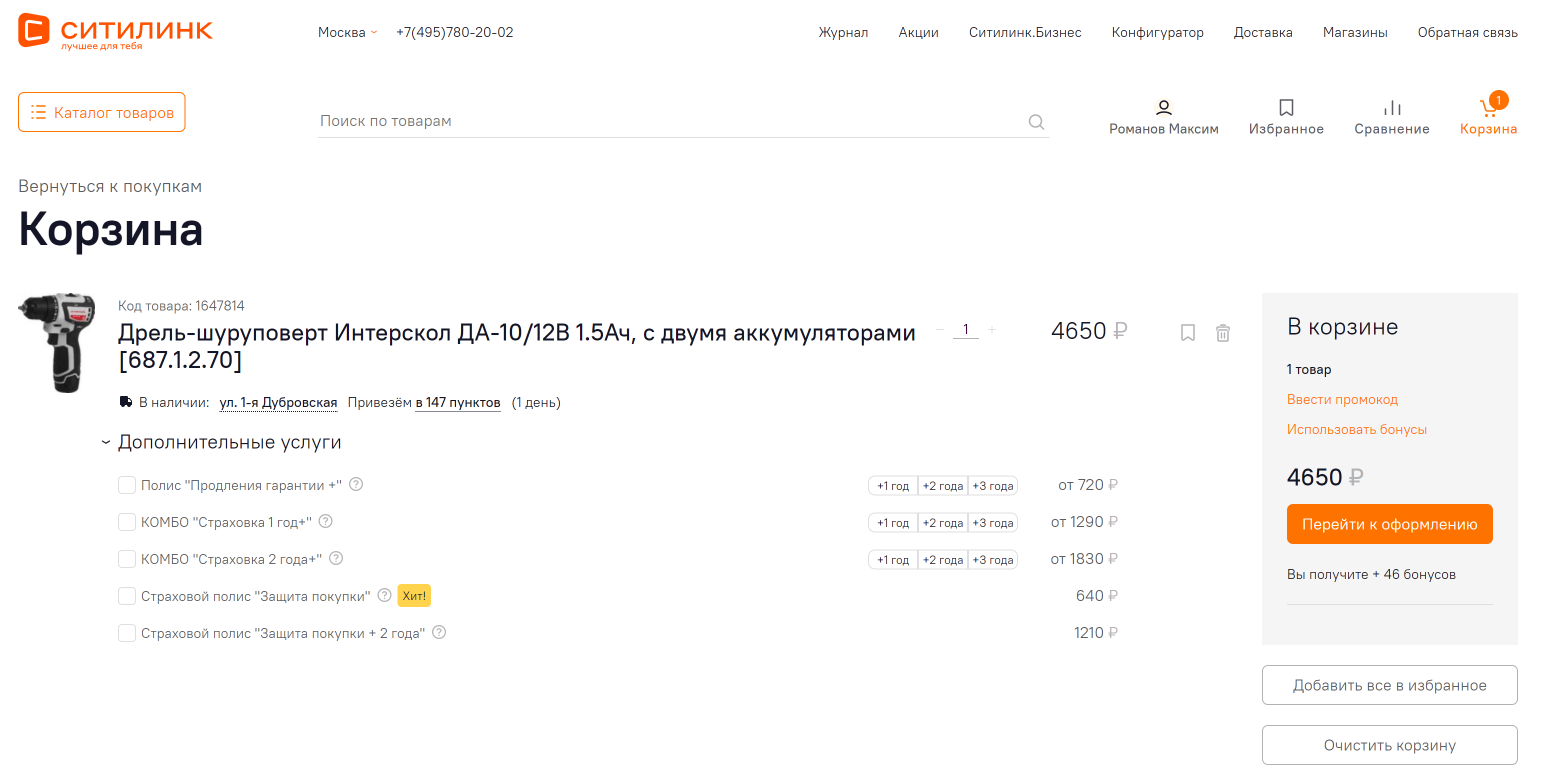Tick Страховой полис "Защита покупки" checkbox
This screenshot has height=781, width=1559.
127,596
